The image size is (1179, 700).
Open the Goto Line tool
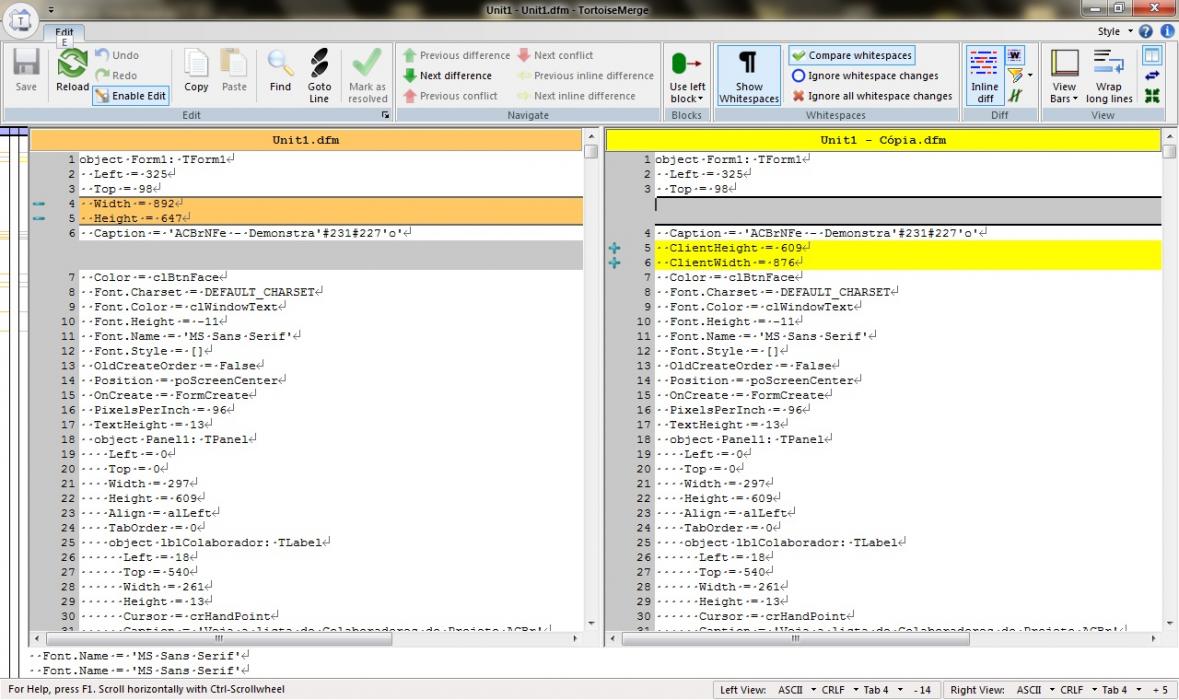tap(319, 75)
